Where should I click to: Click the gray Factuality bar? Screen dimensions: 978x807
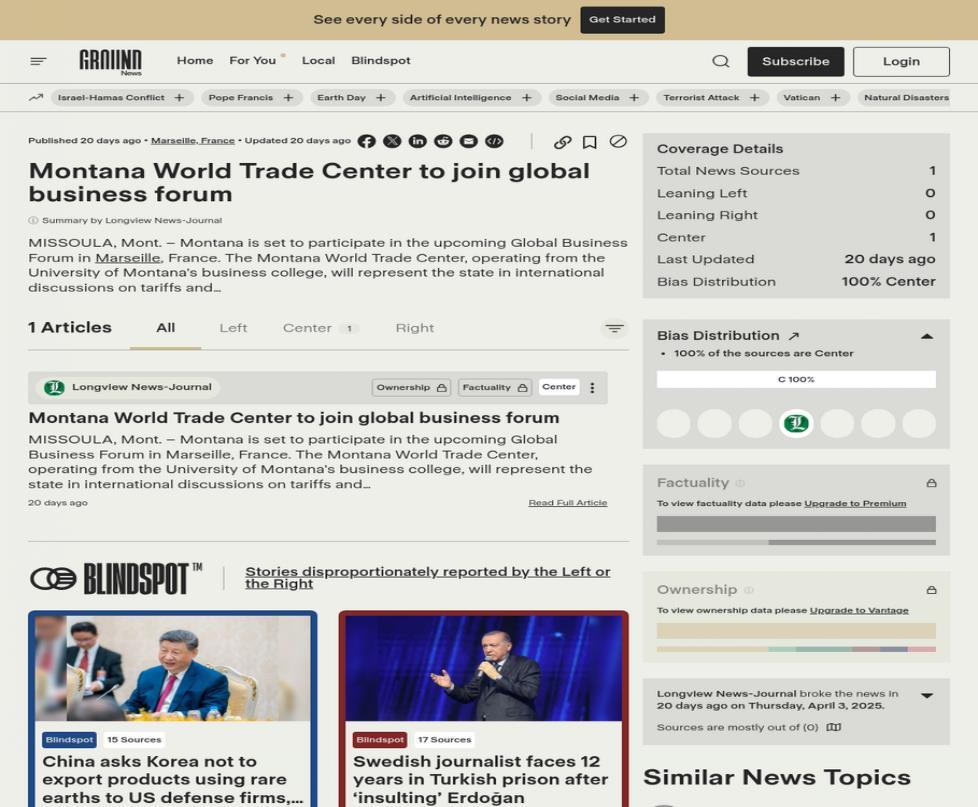(796, 524)
